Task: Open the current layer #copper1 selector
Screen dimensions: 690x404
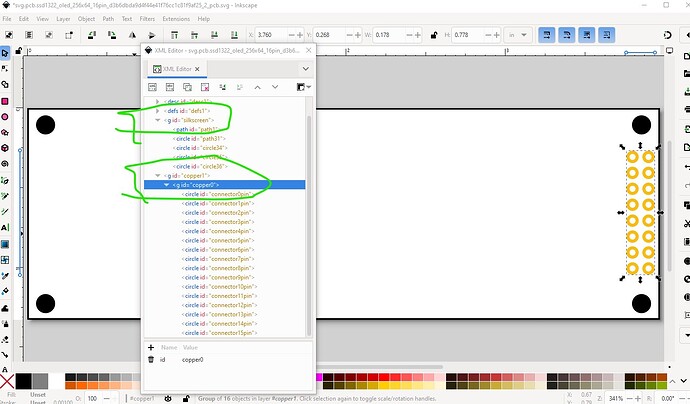Action: tap(142, 398)
